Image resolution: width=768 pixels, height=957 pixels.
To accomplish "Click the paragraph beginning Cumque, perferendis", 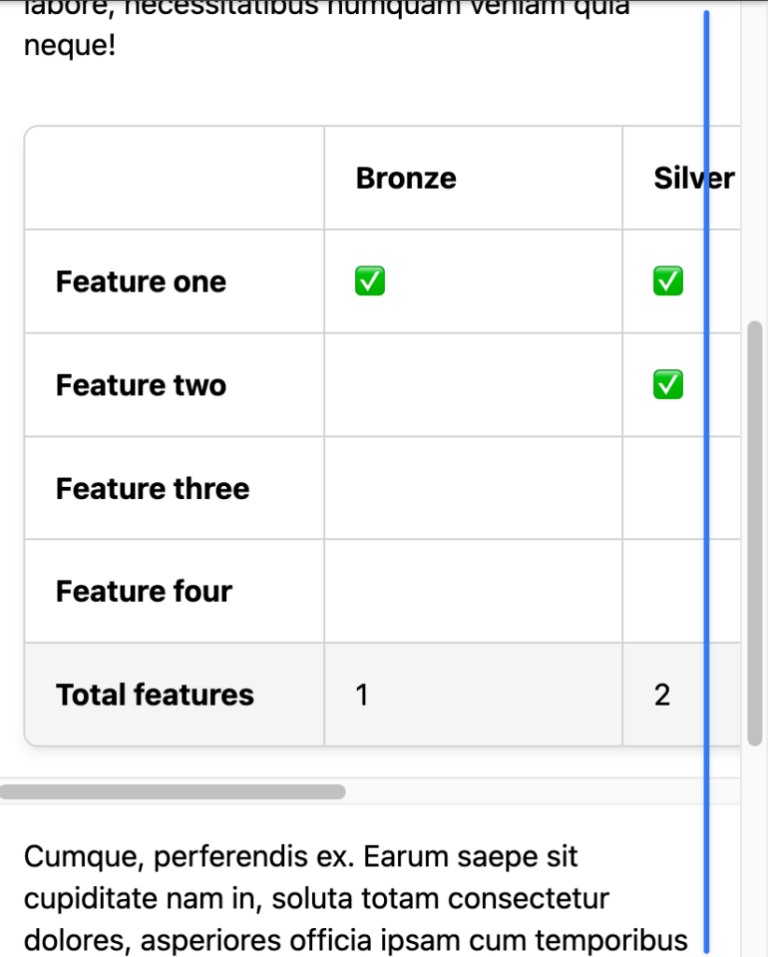I will pos(355,898).
